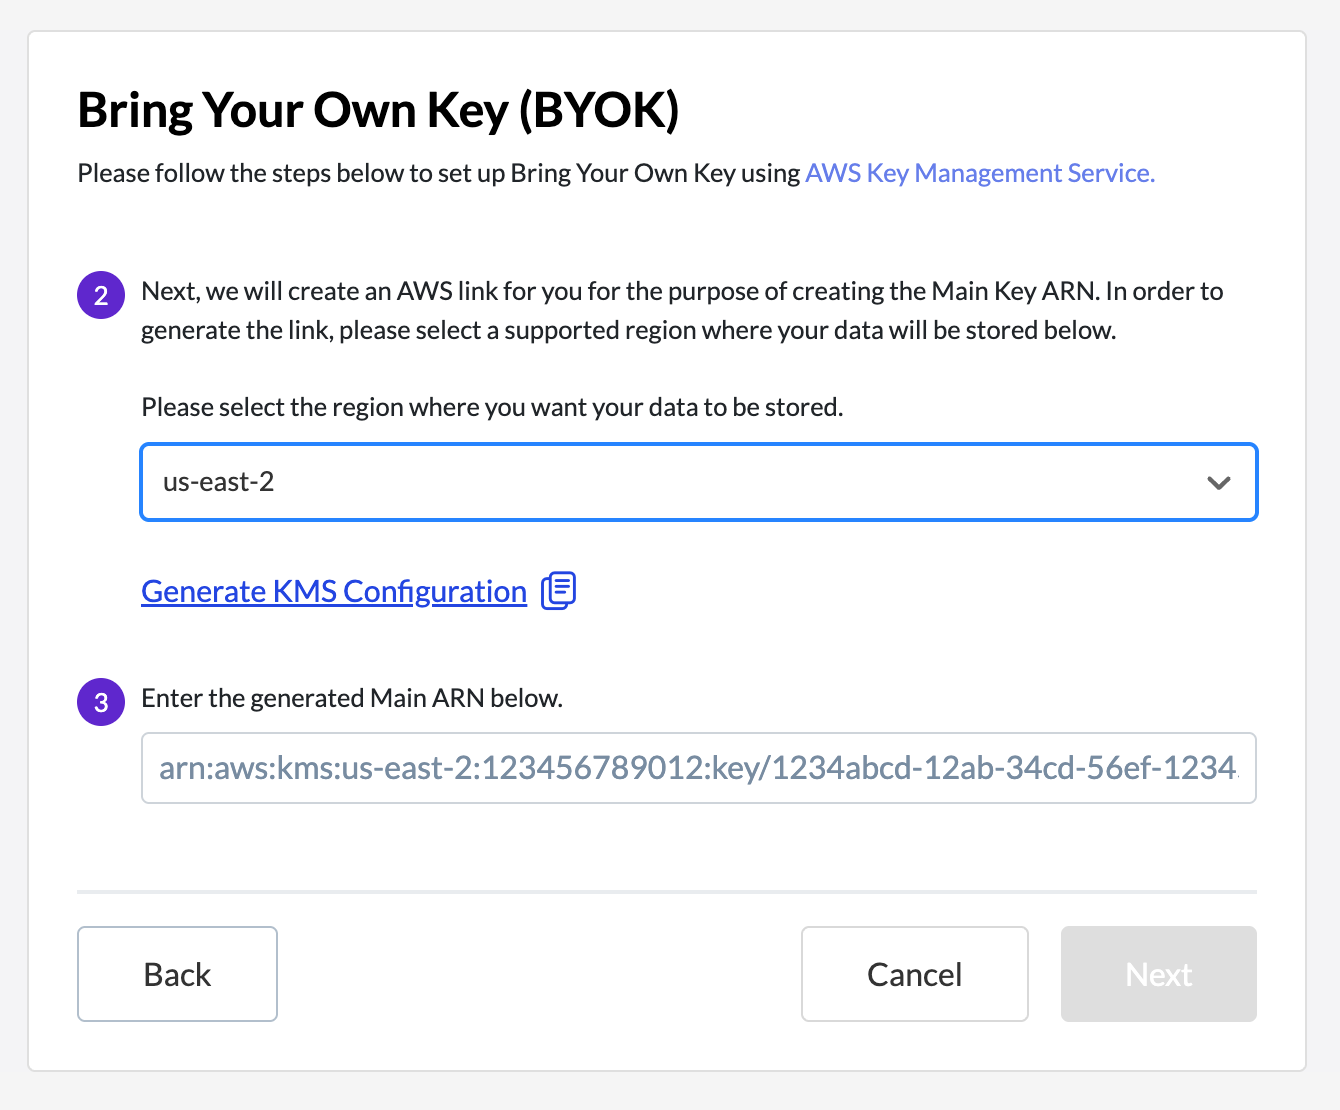
Task: Focus the Main ARN input field
Action: pos(698,768)
